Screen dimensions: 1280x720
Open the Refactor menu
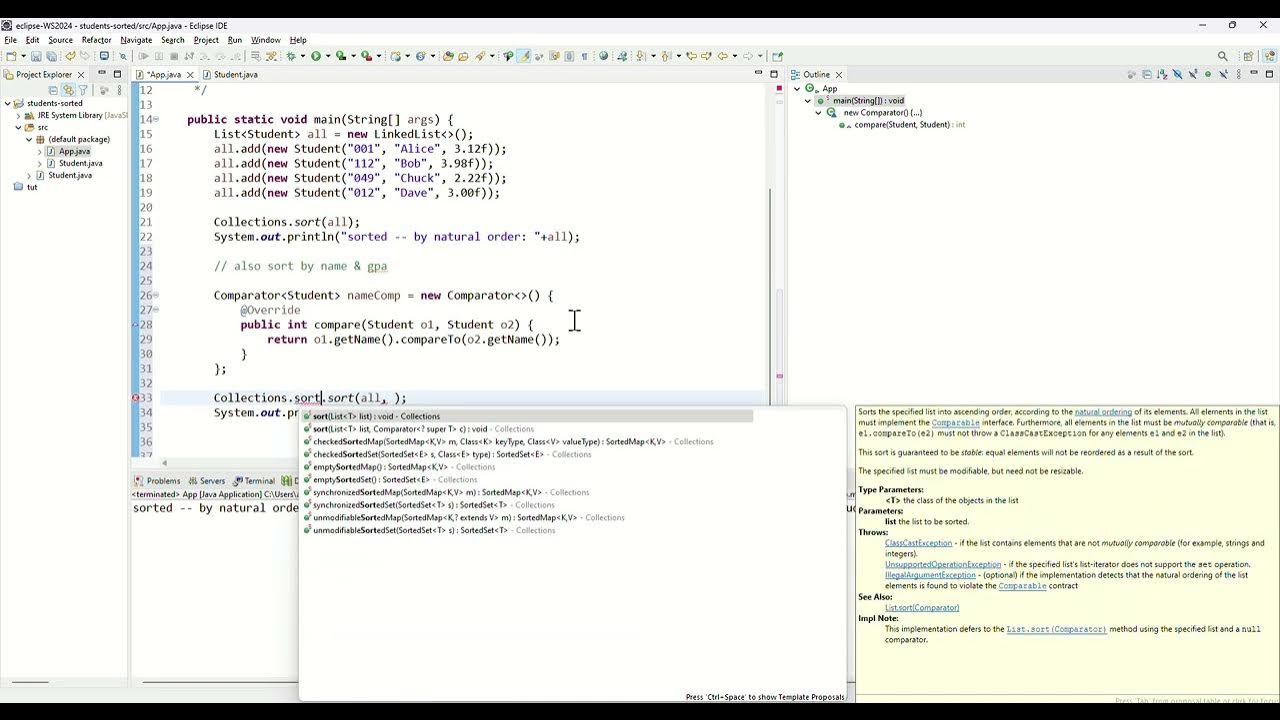(x=95, y=40)
